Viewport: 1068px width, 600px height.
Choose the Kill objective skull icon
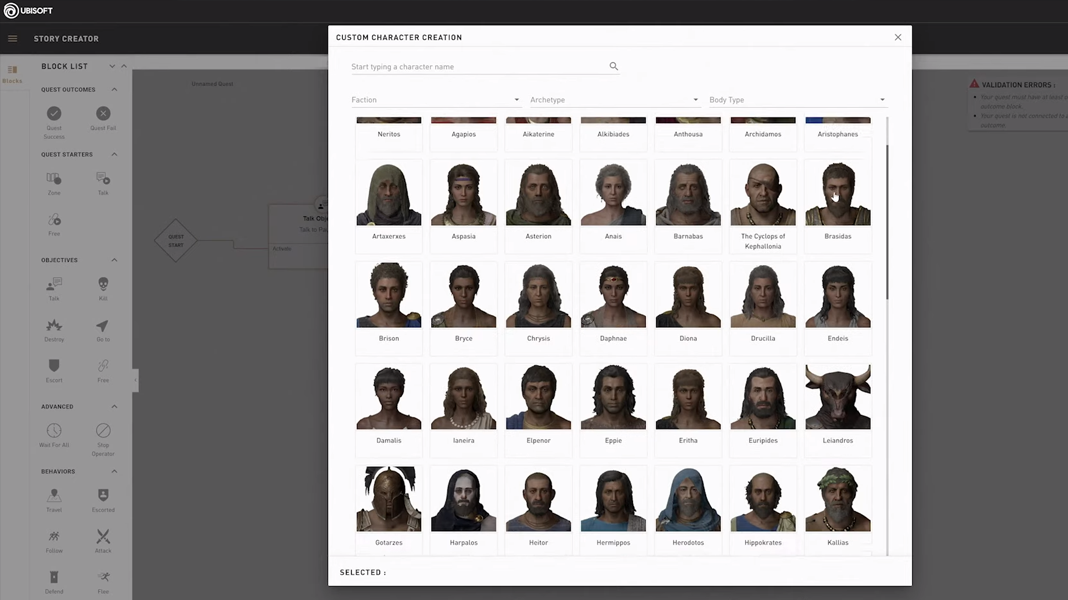pyautogui.click(x=103, y=284)
